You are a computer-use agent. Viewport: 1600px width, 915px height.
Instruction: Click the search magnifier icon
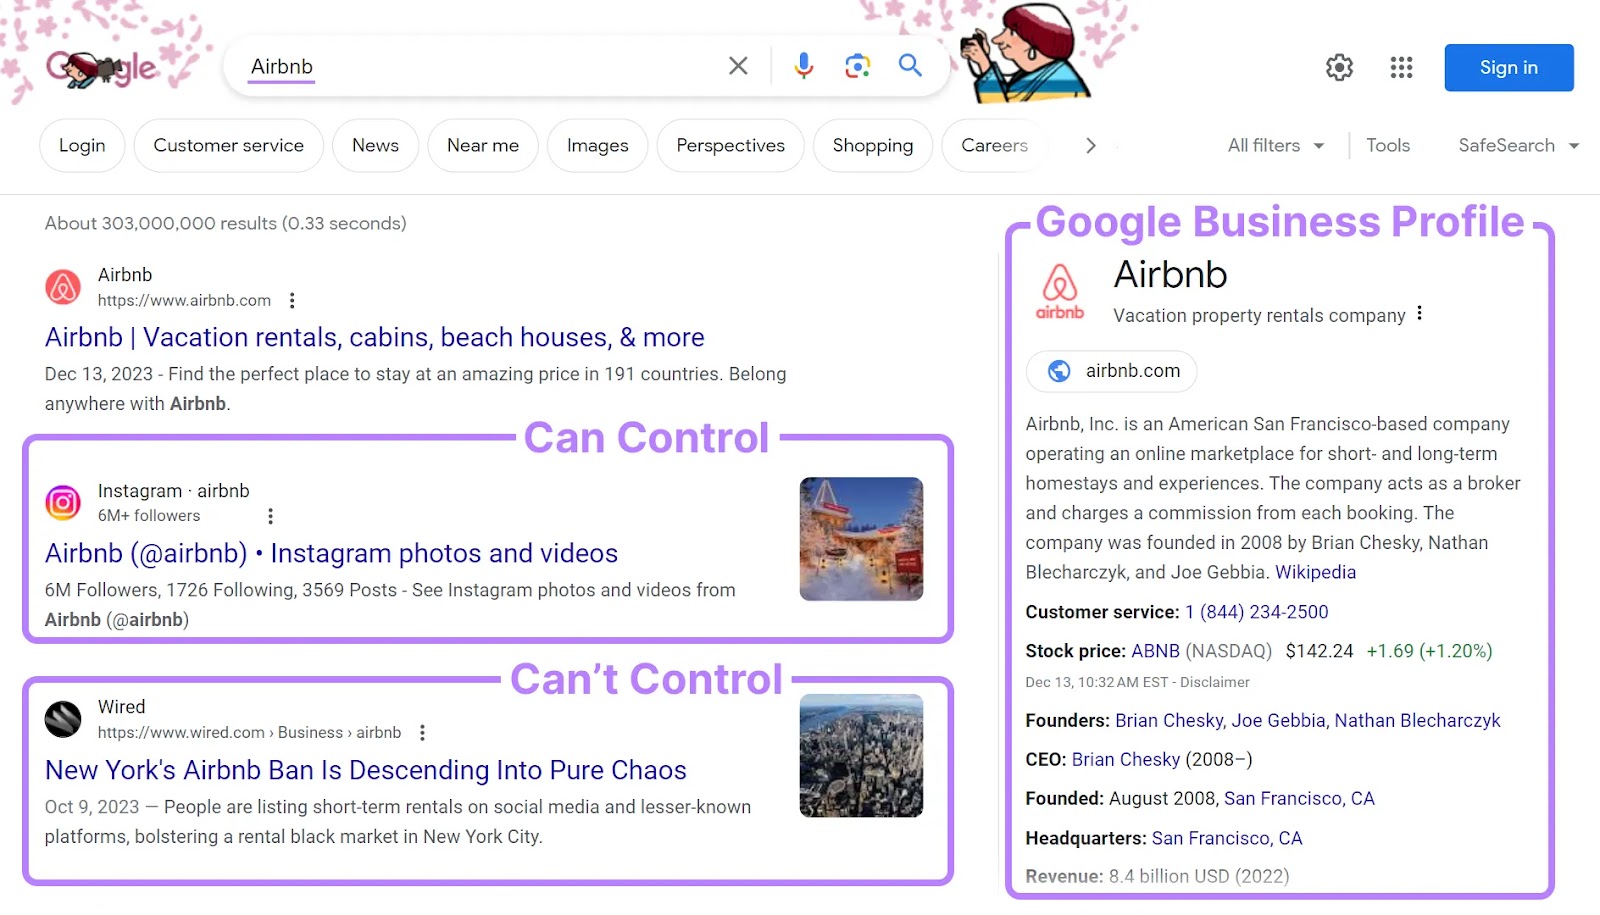click(x=909, y=65)
